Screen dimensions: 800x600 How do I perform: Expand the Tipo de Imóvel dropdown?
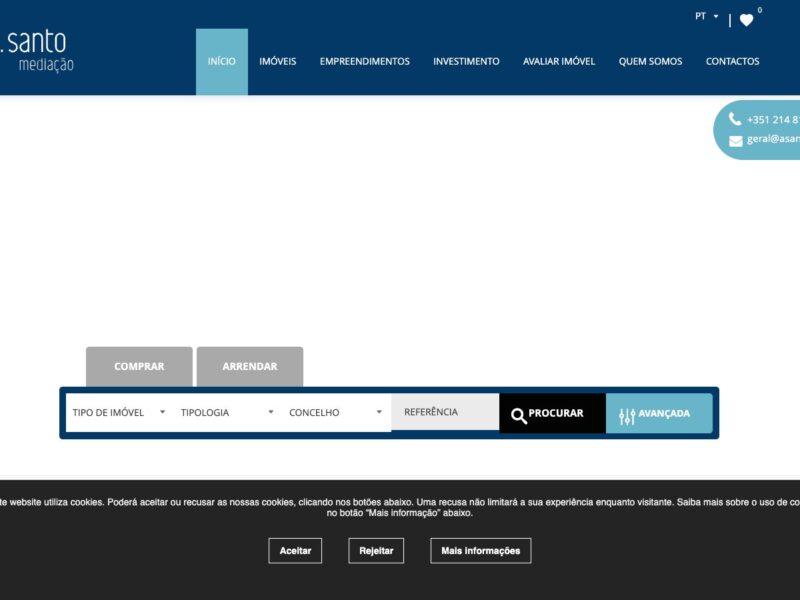pos(119,412)
